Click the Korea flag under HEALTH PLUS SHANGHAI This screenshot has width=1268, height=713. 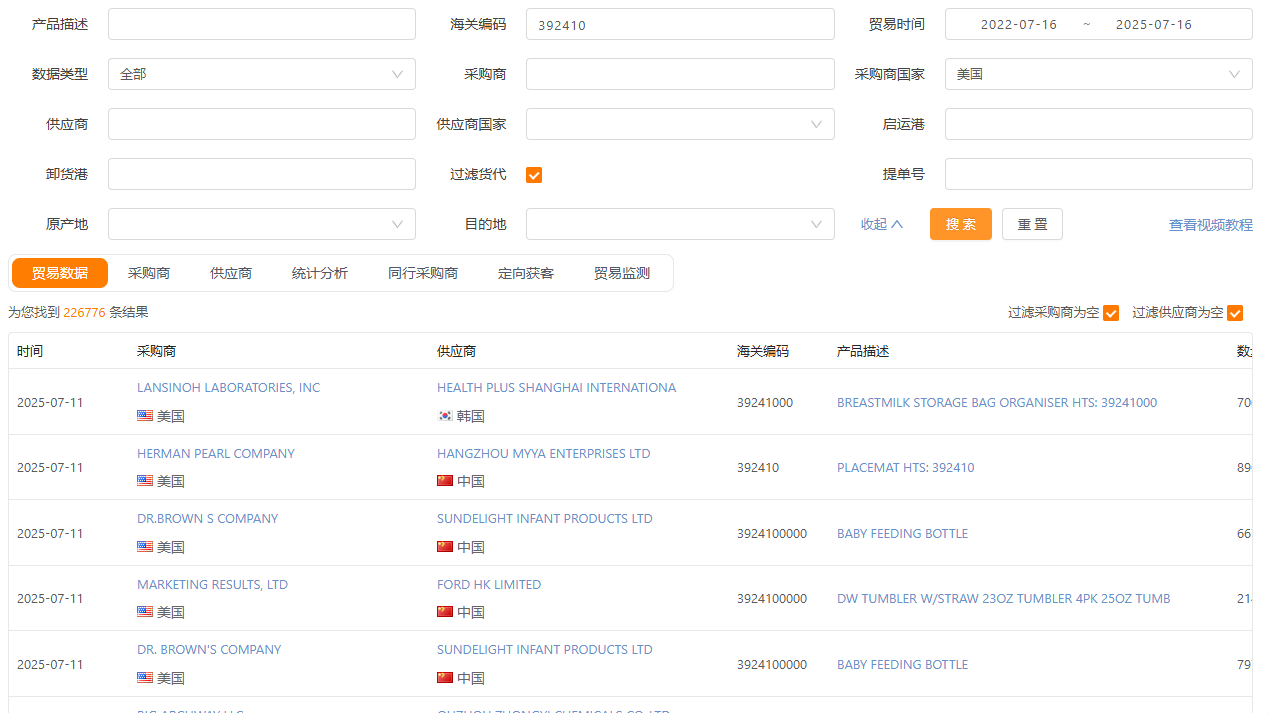tap(445, 416)
